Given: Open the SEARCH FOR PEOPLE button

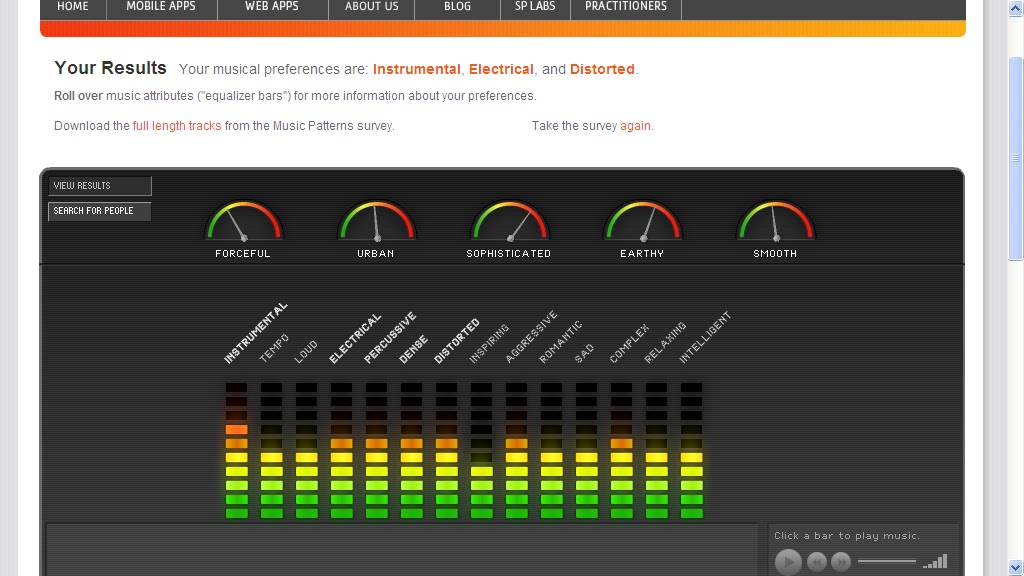Looking at the screenshot, I should 99,211.
